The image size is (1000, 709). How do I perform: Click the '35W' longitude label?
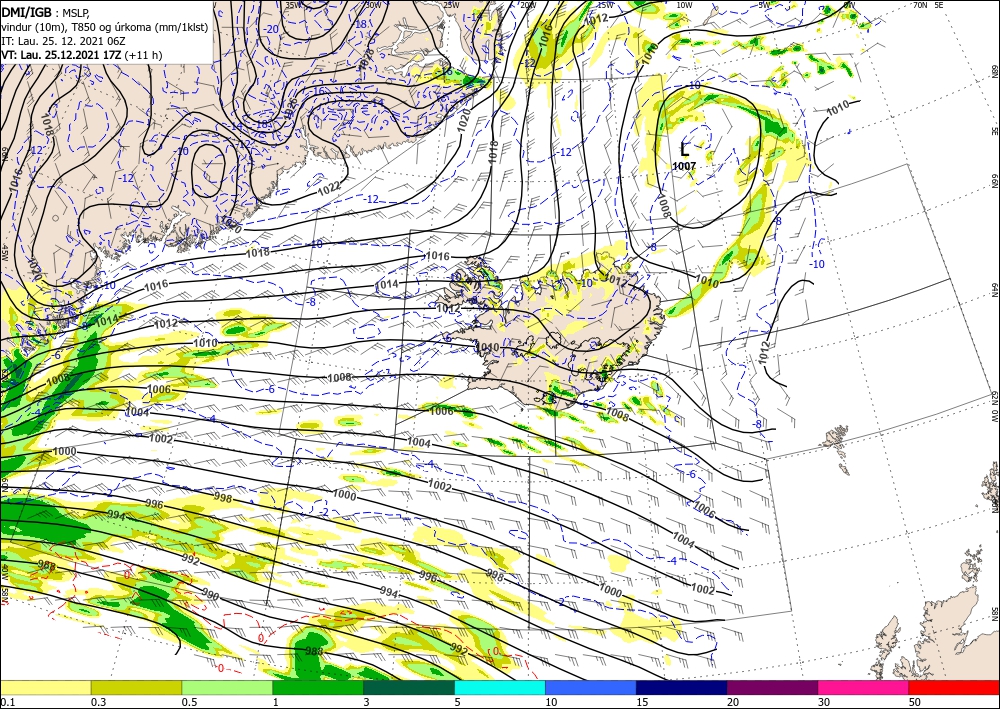coord(293,4)
